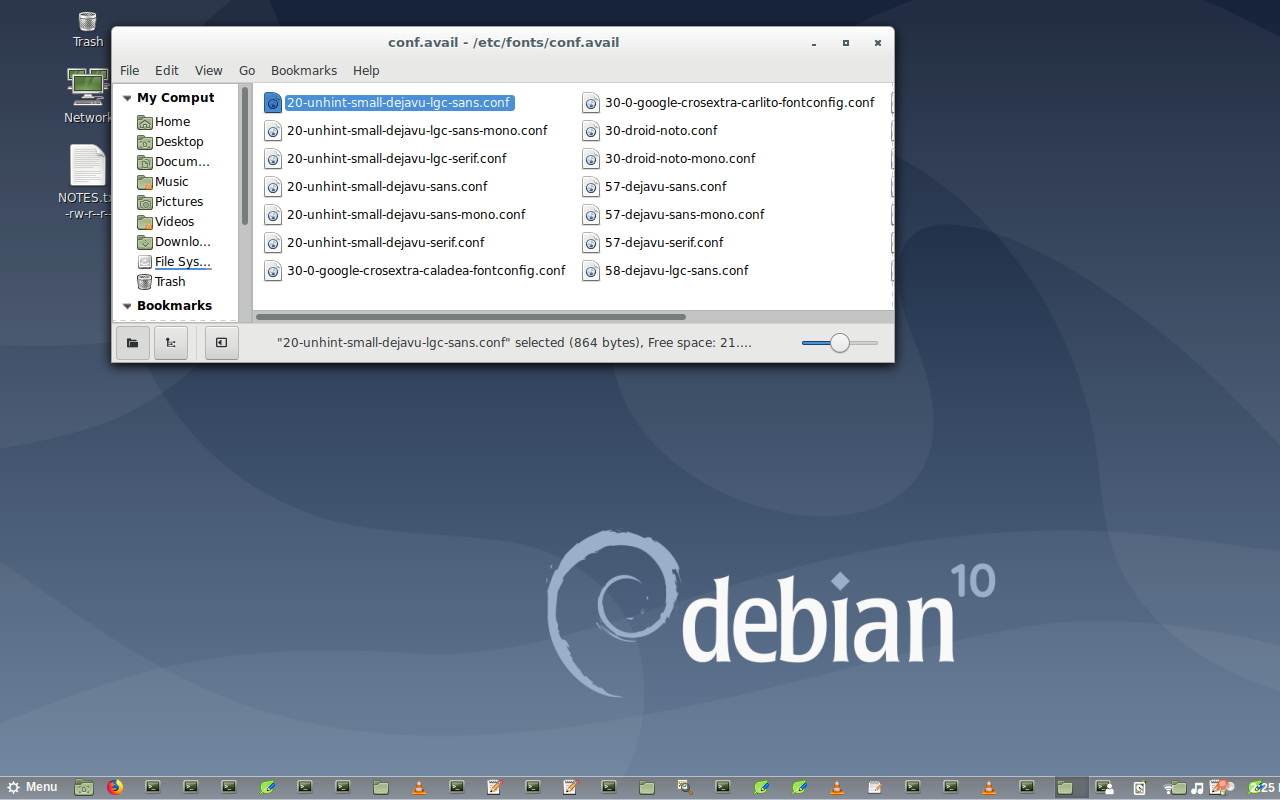1280x800 pixels.
Task: Open the Go menu
Action: pyautogui.click(x=247, y=71)
